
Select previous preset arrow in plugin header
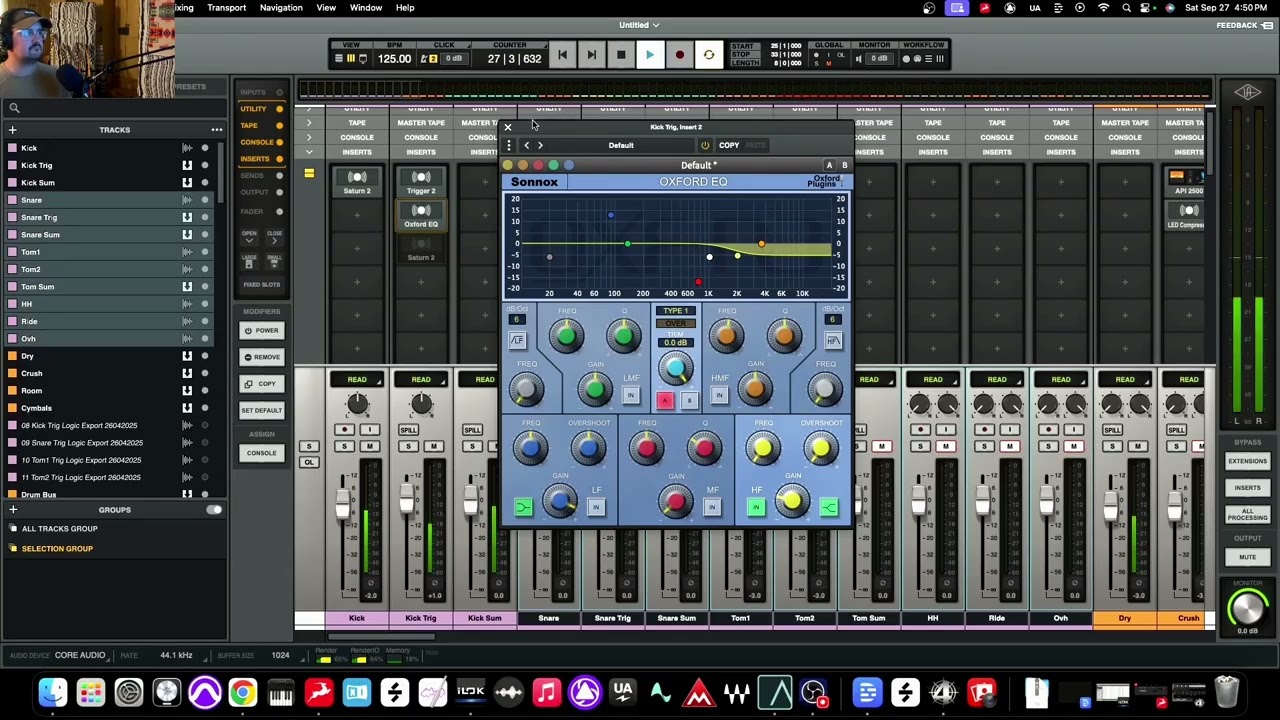tap(527, 145)
